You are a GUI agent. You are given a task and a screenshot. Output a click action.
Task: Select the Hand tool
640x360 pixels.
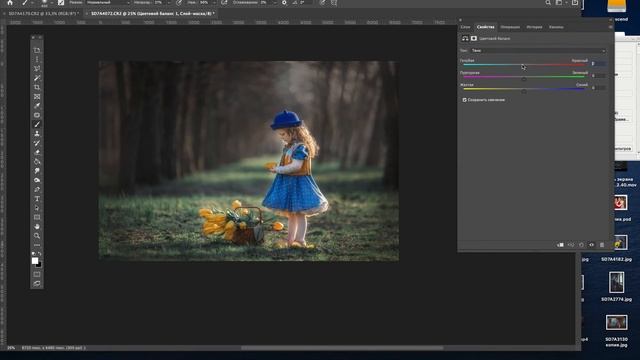point(37,227)
